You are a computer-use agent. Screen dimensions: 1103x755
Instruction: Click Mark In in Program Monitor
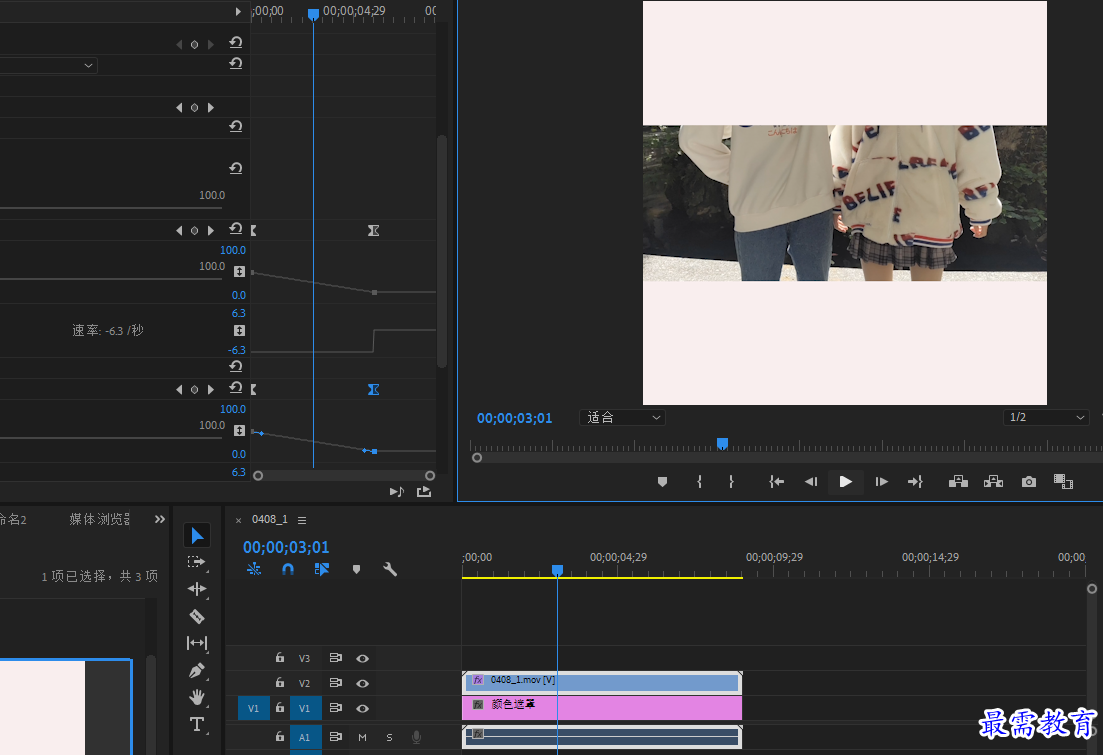(699, 482)
